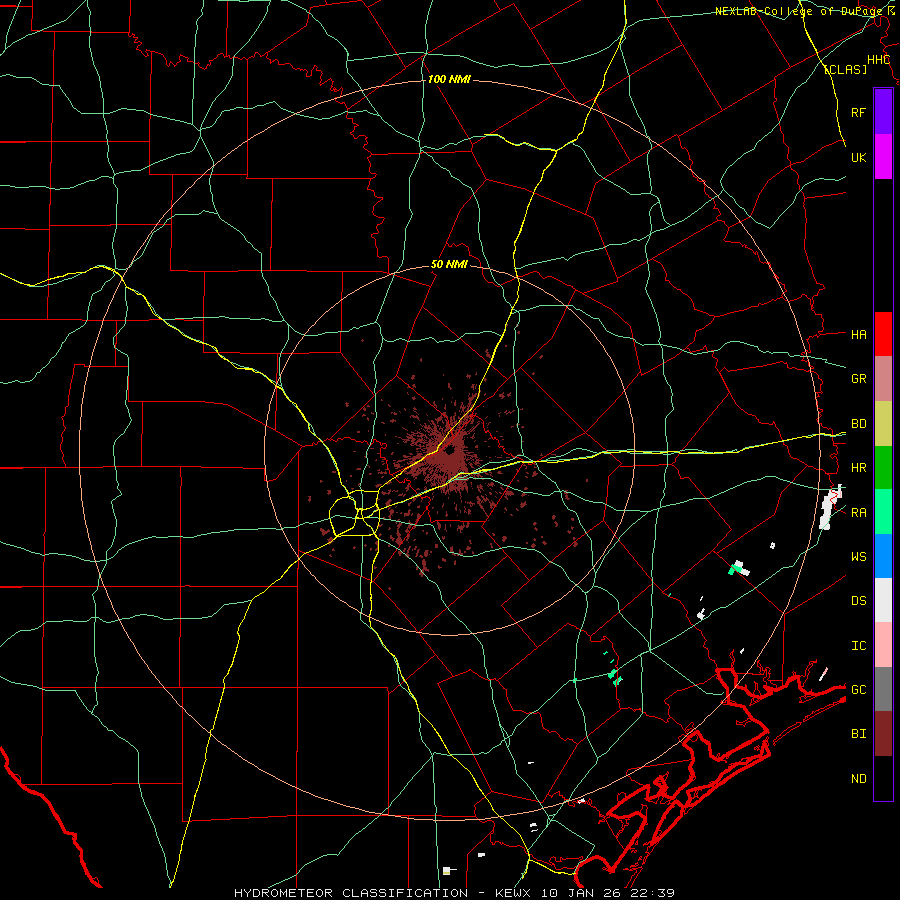Viewport: 900px width, 900px height.
Task: Click the GR pinkish legend color
Action: coord(883,378)
